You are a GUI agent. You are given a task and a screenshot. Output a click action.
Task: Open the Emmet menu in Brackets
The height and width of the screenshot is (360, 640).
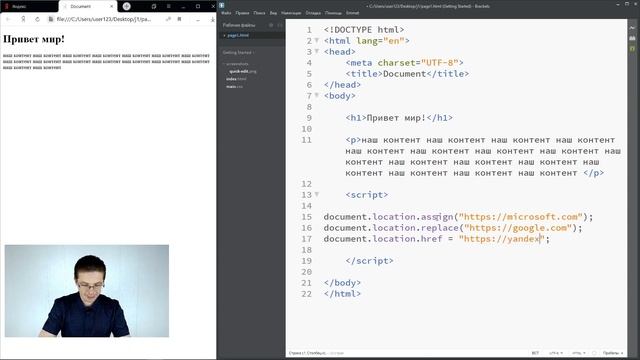tap(353, 13)
